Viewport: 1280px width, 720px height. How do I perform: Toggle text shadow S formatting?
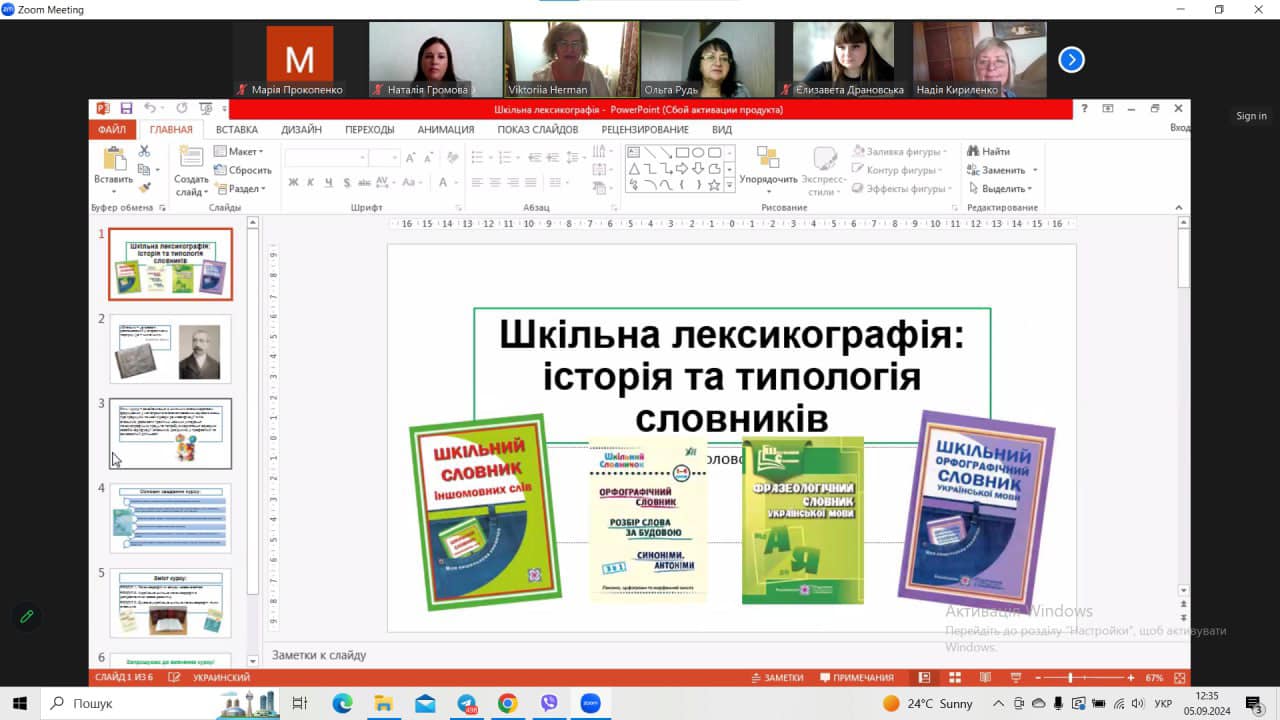click(347, 182)
